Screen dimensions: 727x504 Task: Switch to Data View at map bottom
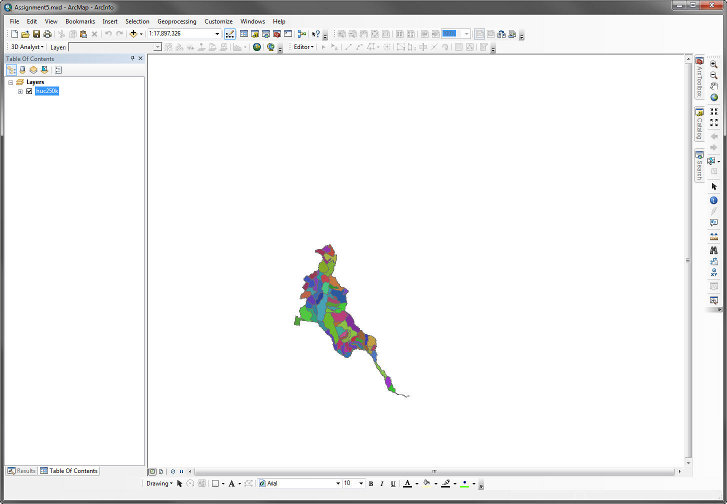click(x=152, y=472)
